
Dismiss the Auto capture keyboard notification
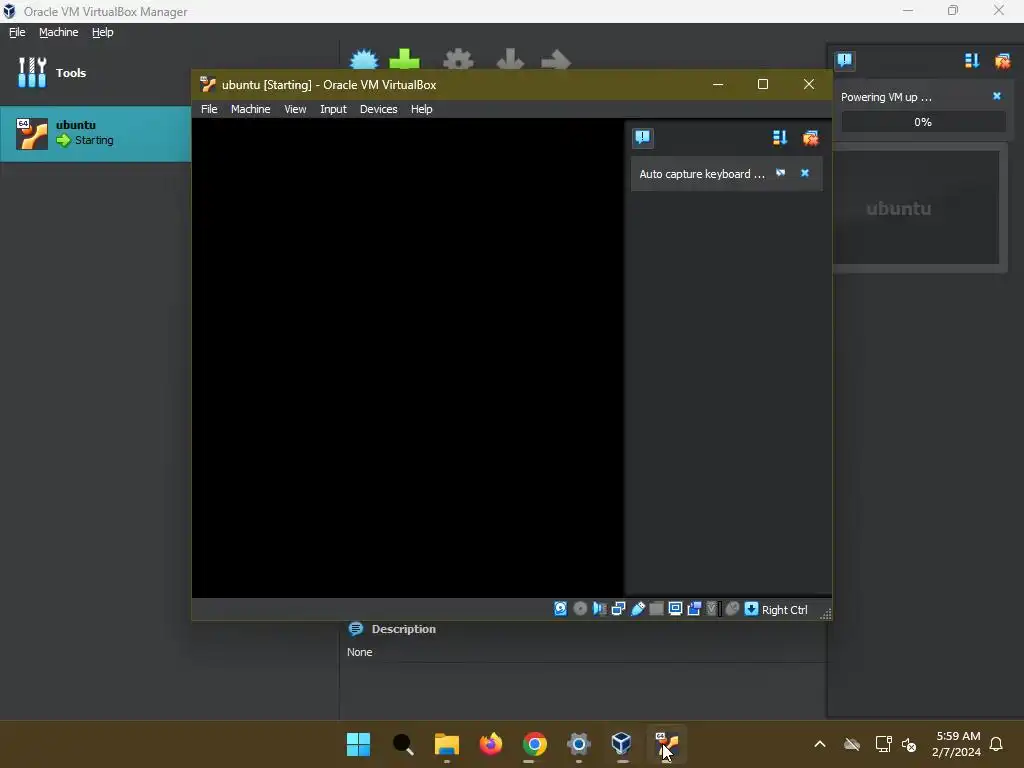click(x=805, y=173)
